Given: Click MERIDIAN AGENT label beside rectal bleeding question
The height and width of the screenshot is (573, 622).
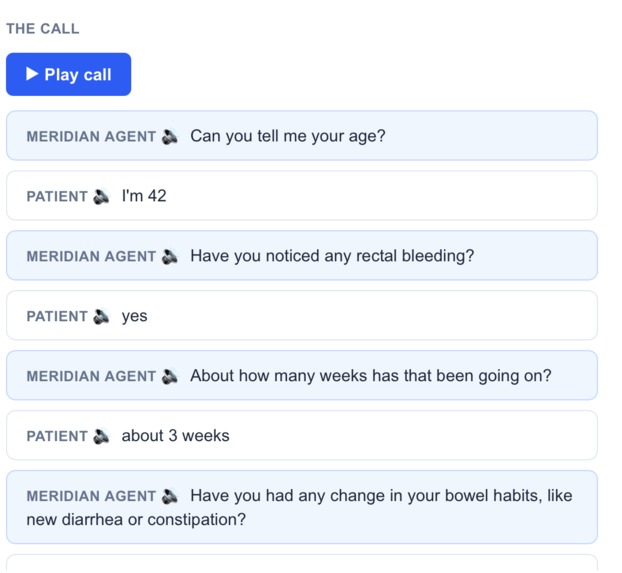Looking at the screenshot, I should pos(91,256).
